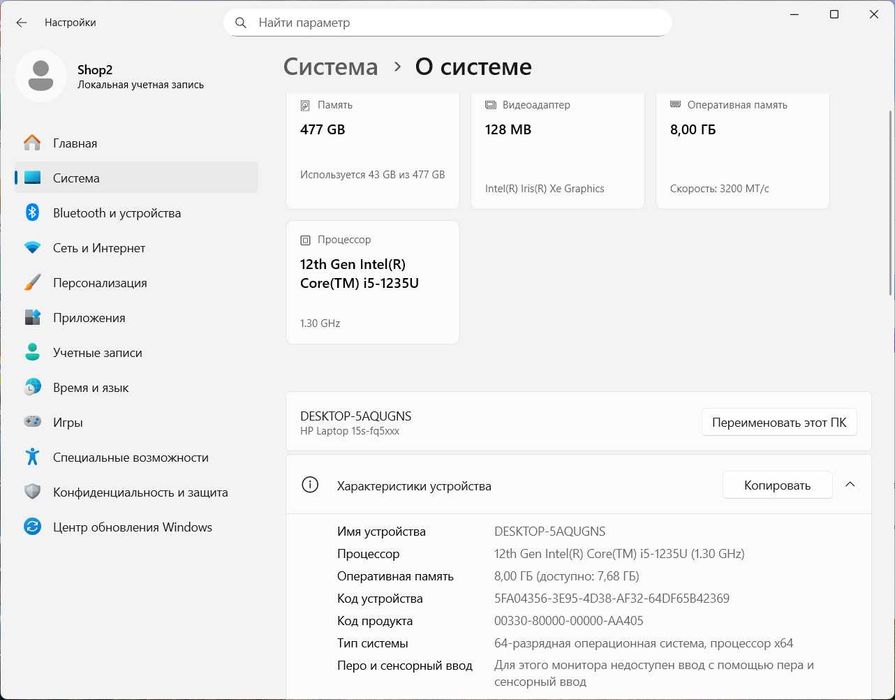
Task: Click Используется 43 GB из 477 GB text
Action: (x=372, y=175)
